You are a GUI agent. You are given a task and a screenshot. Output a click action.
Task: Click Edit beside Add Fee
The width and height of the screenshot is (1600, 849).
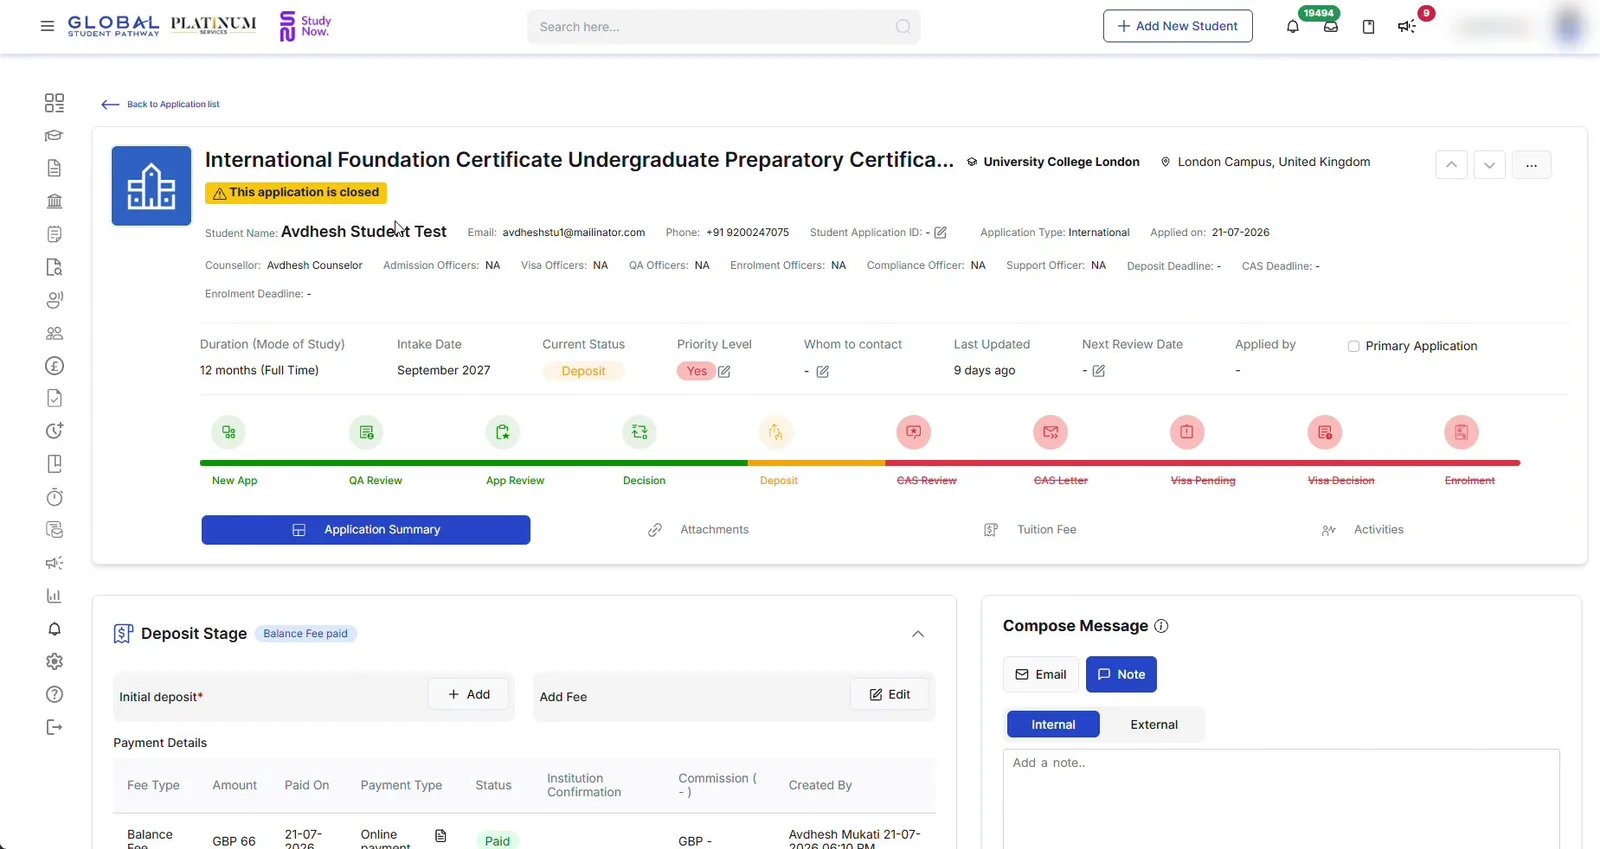(x=889, y=694)
